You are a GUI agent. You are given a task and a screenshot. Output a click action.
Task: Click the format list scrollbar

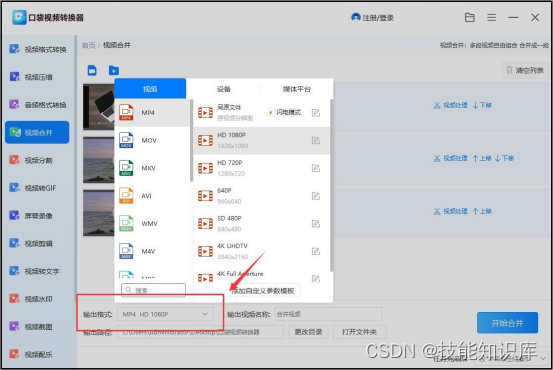(x=192, y=140)
